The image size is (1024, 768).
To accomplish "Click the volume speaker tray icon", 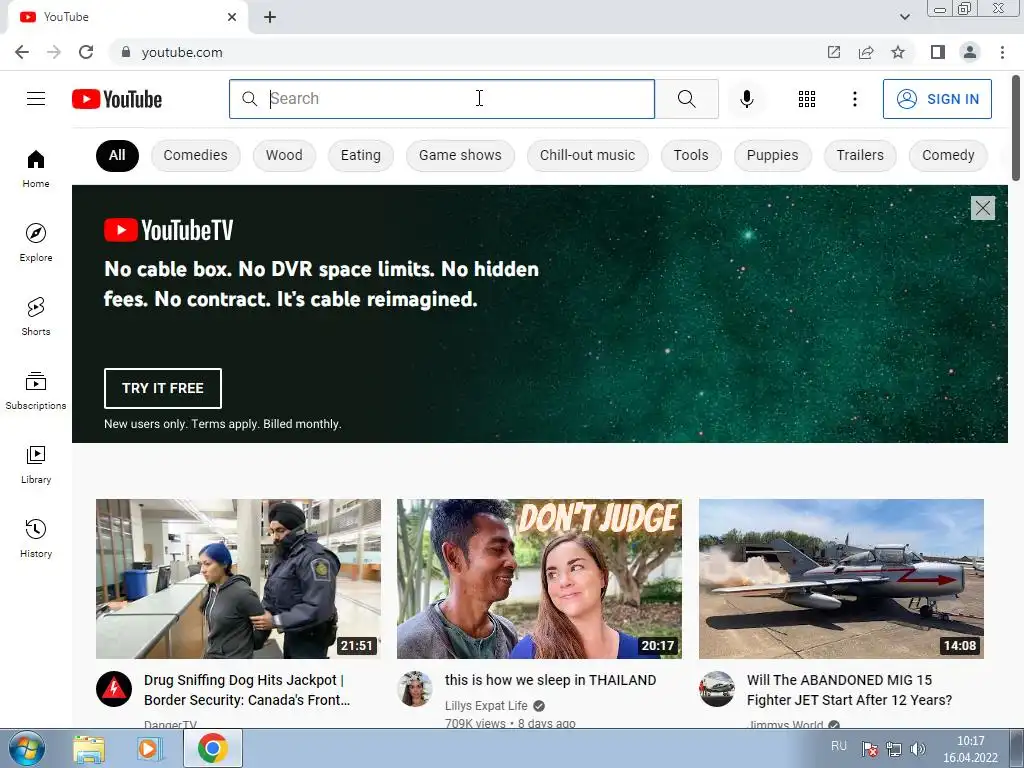I will [918, 749].
